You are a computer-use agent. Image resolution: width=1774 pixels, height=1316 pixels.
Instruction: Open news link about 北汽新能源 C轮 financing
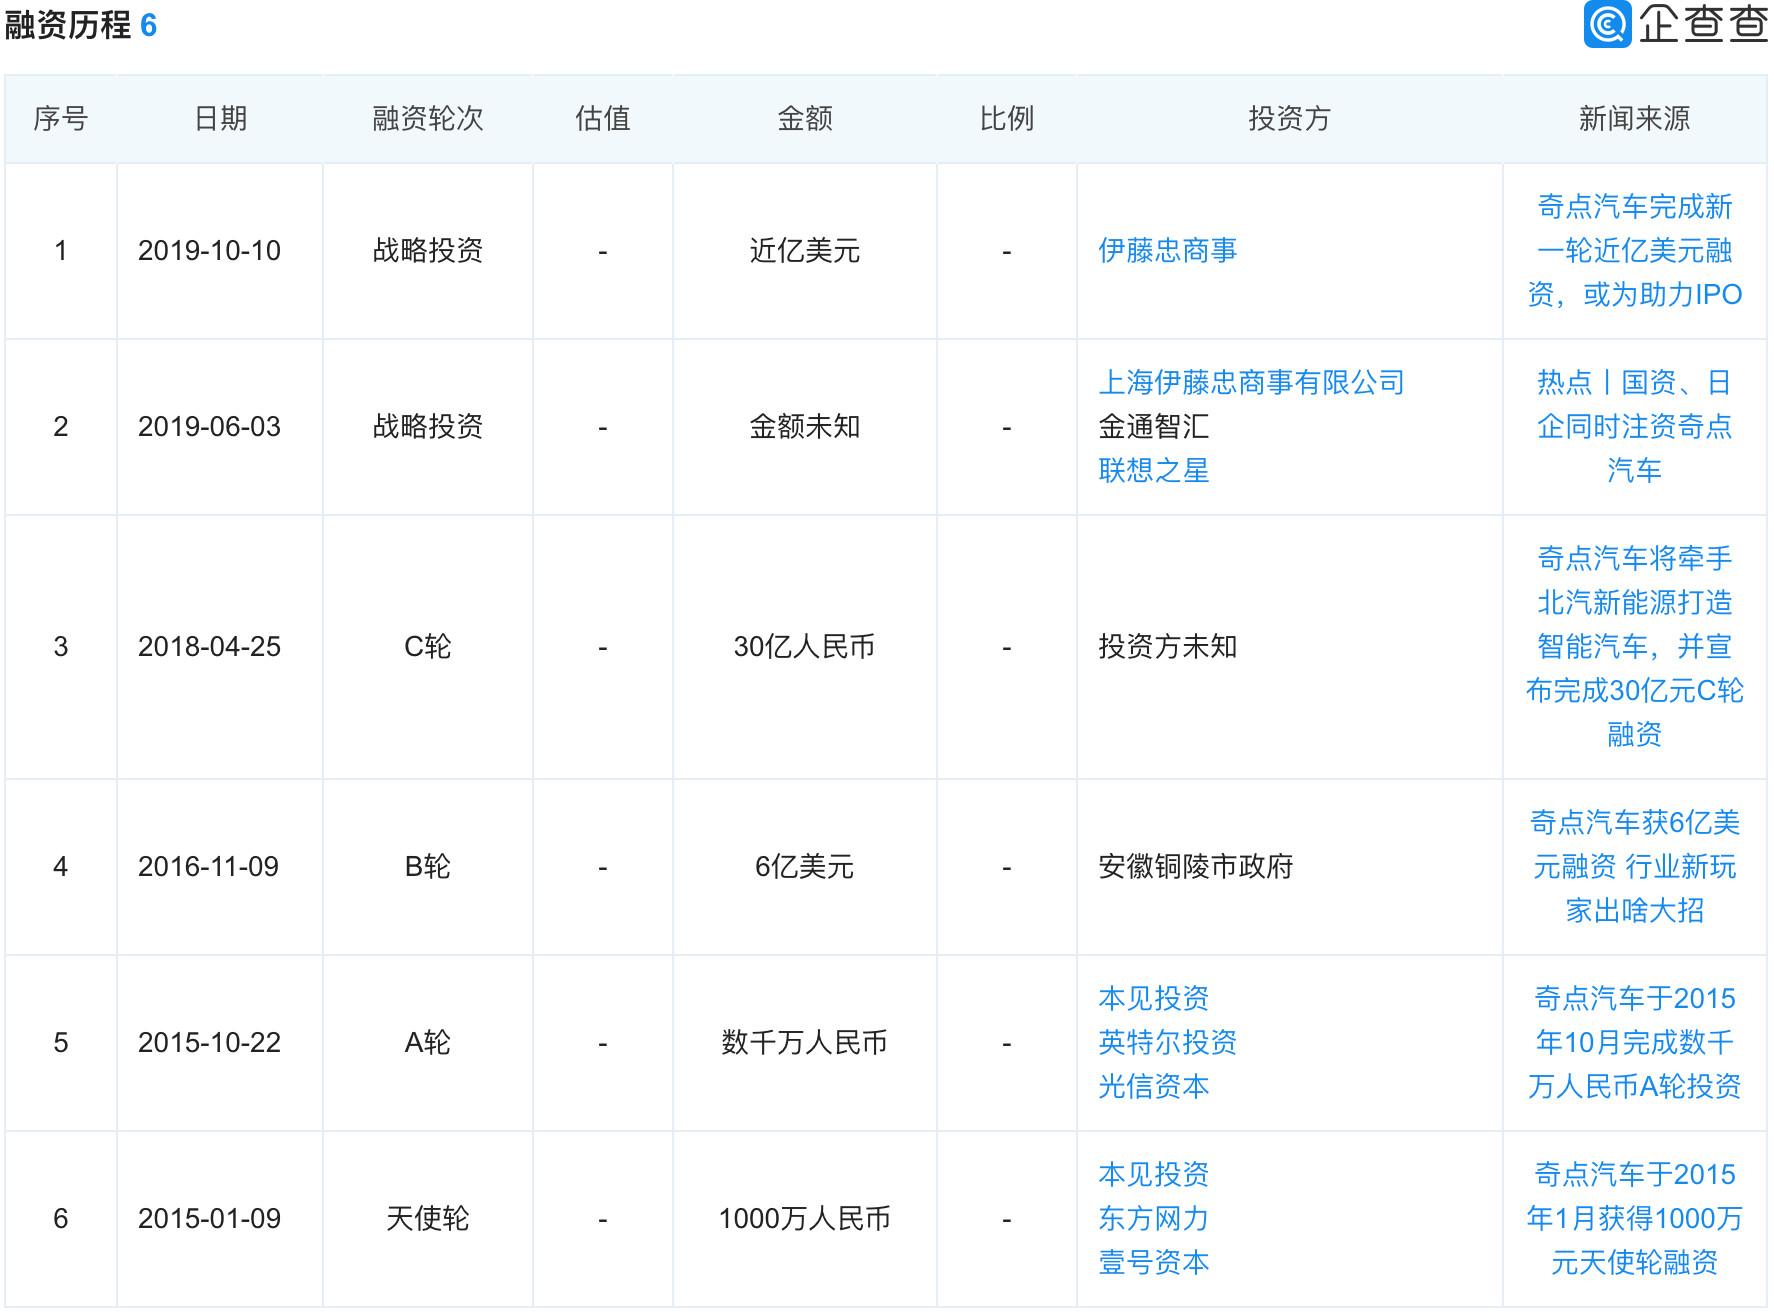tap(1634, 646)
